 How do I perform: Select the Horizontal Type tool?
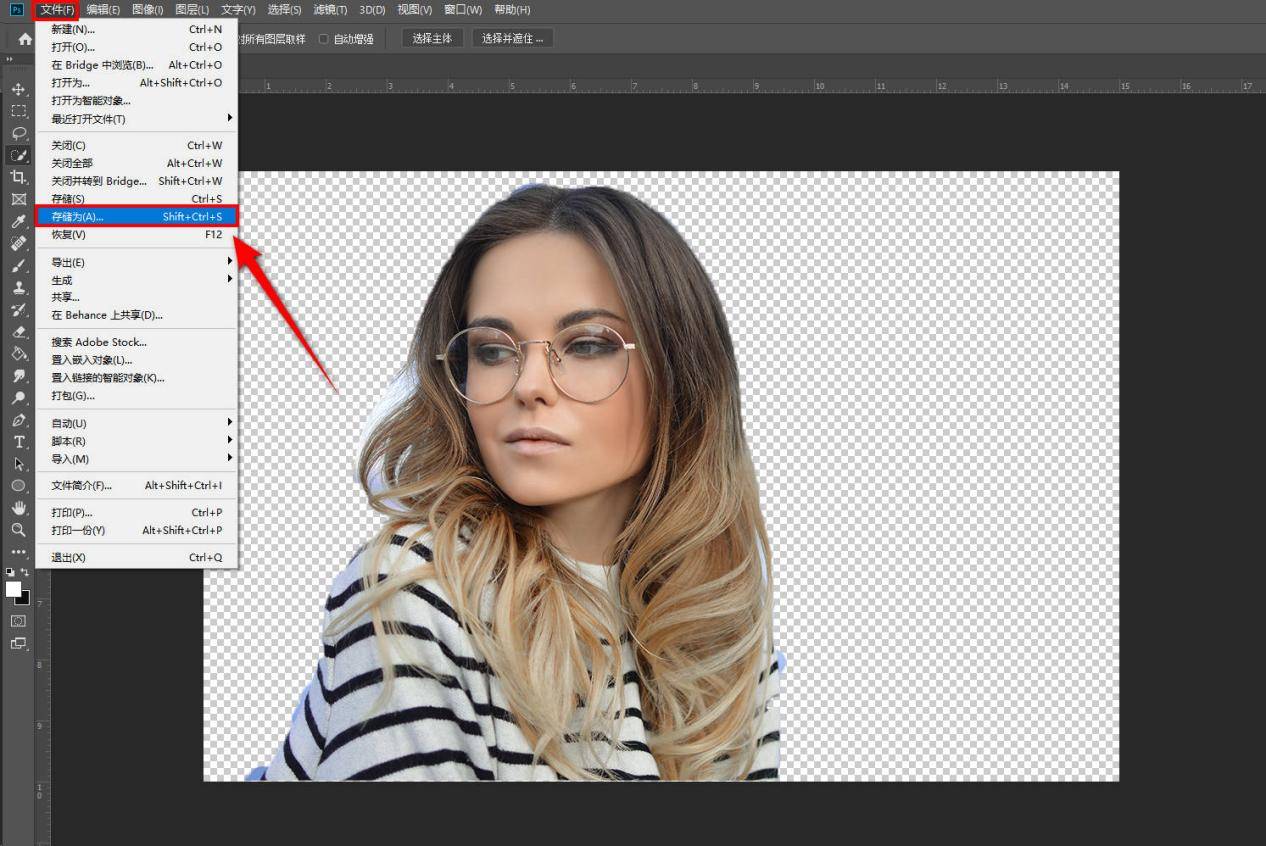18,441
